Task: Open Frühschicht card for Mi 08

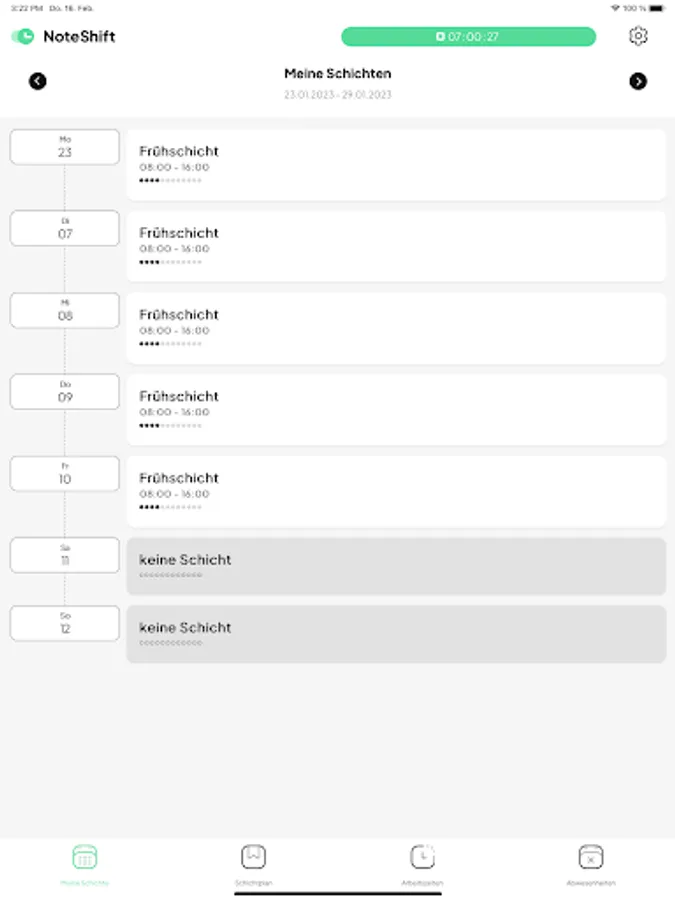Action: pyautogui.click(x=396, y=328)
